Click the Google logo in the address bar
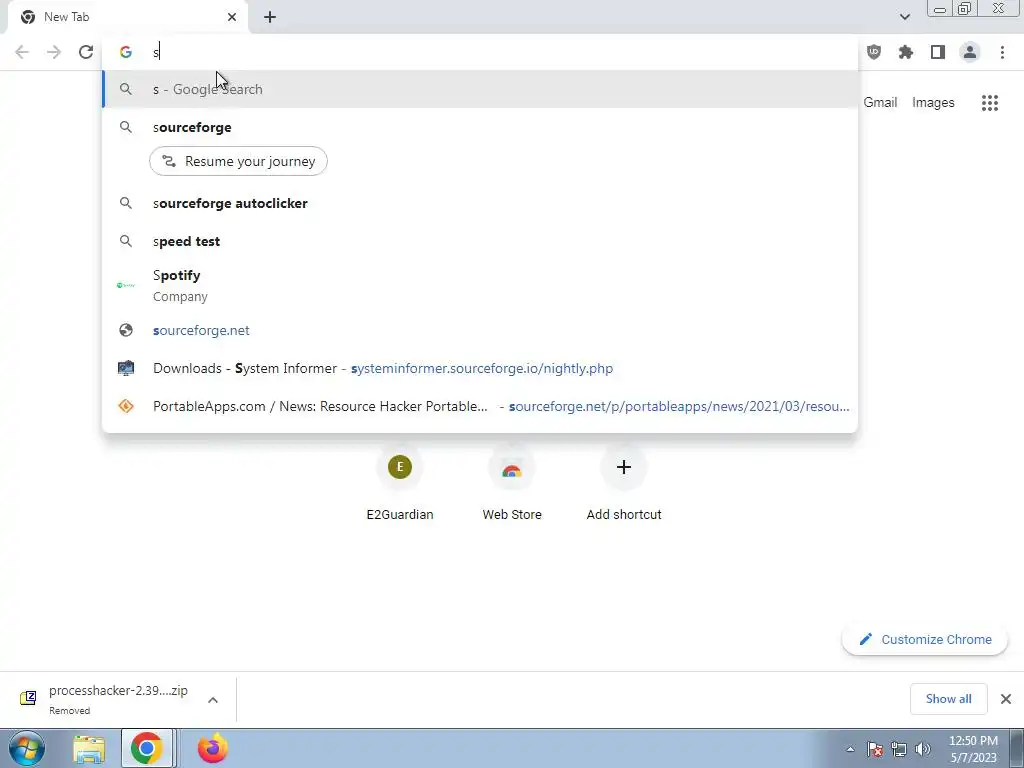Viewport: 1024px width, 768px height. [x=125, y=52]
